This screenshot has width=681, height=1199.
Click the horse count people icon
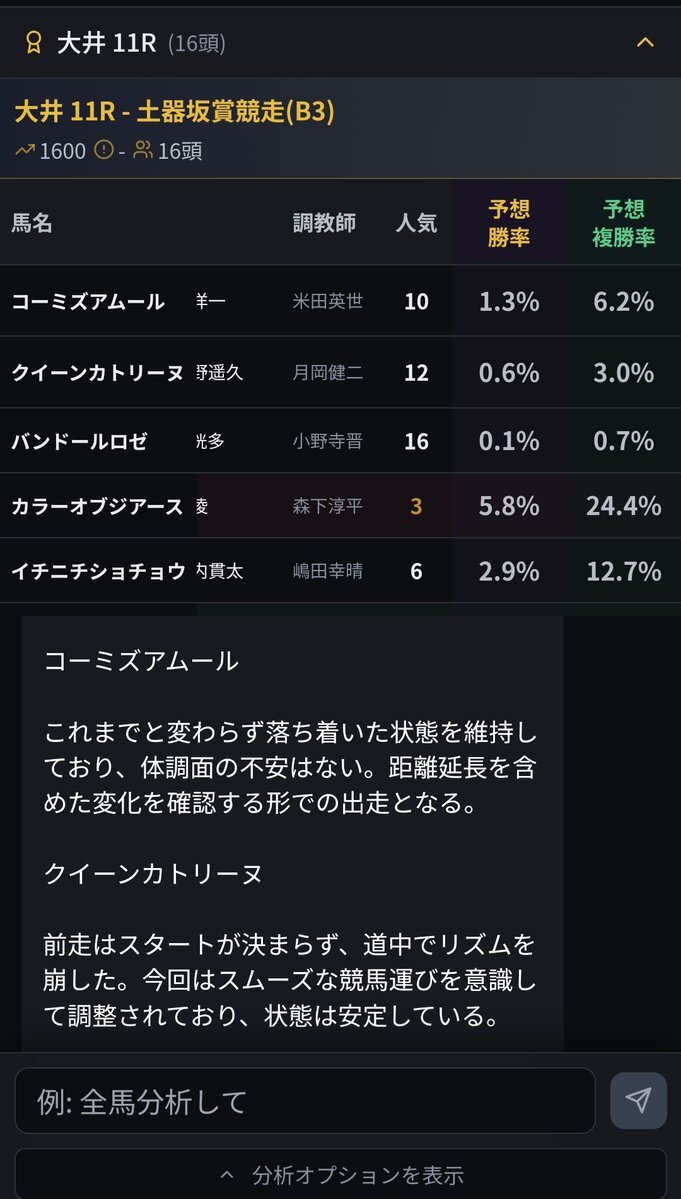tap(143, 151)
